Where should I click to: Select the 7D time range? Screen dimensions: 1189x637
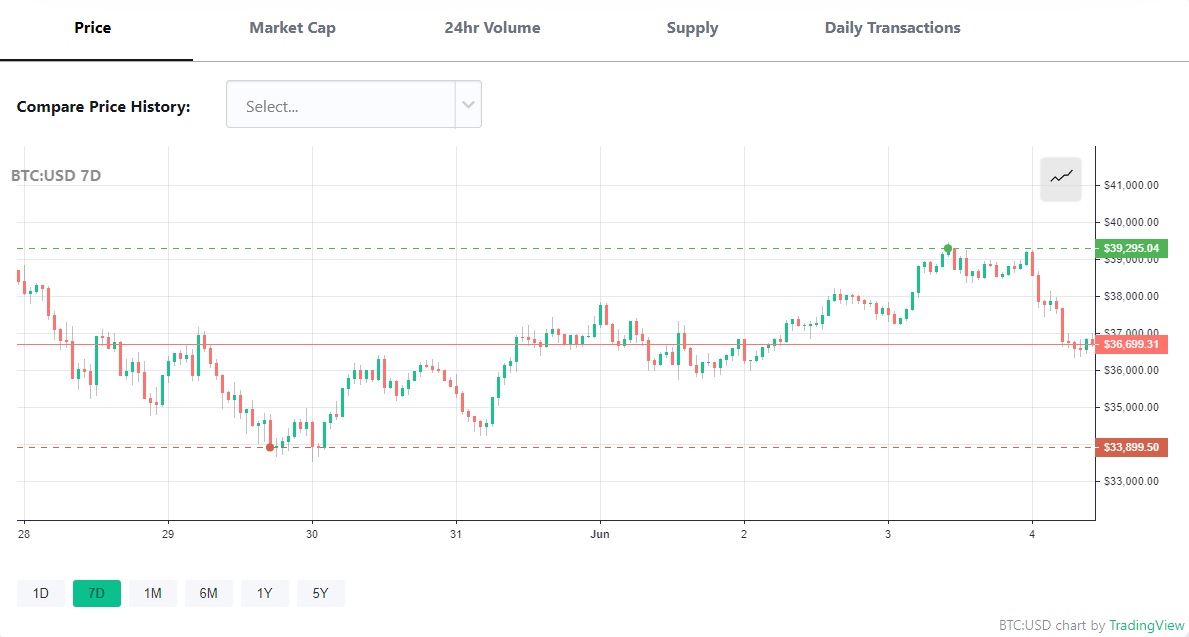pyautogui.click(x=96, y=593)
